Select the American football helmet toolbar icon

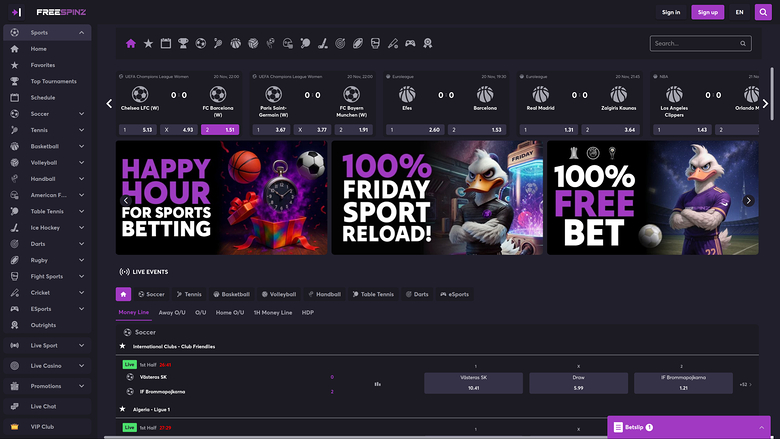pos(288,44)
